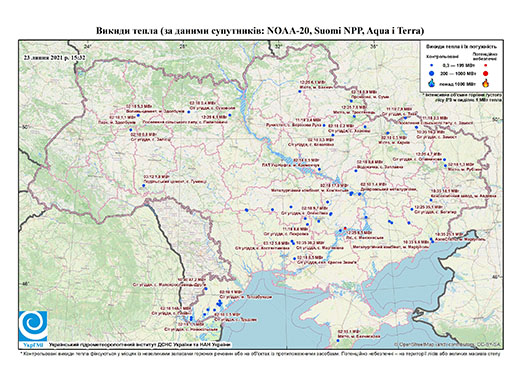Click the map title mentioning NOAA-20 satellites
The image size is (520, 368).
260,31
